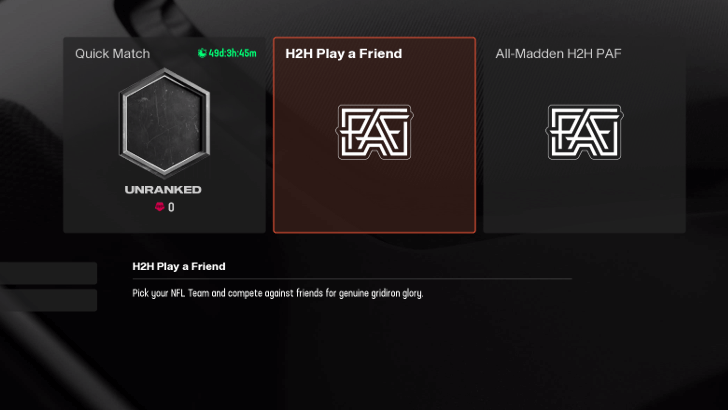Click the lower gray sidebar bar
The width and height of the screenshot is (728, 410).
48,300
